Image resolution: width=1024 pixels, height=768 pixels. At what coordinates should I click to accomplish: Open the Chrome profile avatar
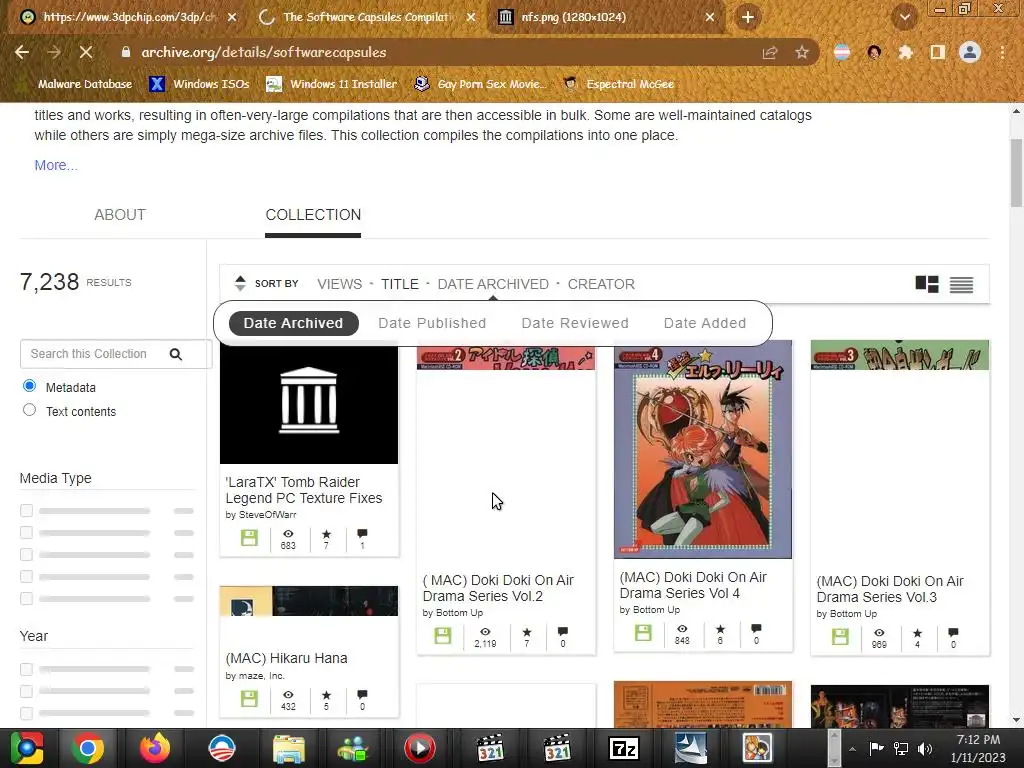(x=970, y=52)
